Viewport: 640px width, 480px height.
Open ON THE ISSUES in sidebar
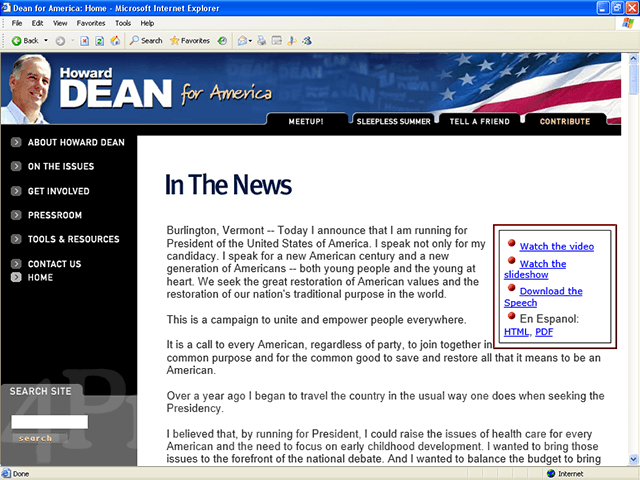[61, 167]
